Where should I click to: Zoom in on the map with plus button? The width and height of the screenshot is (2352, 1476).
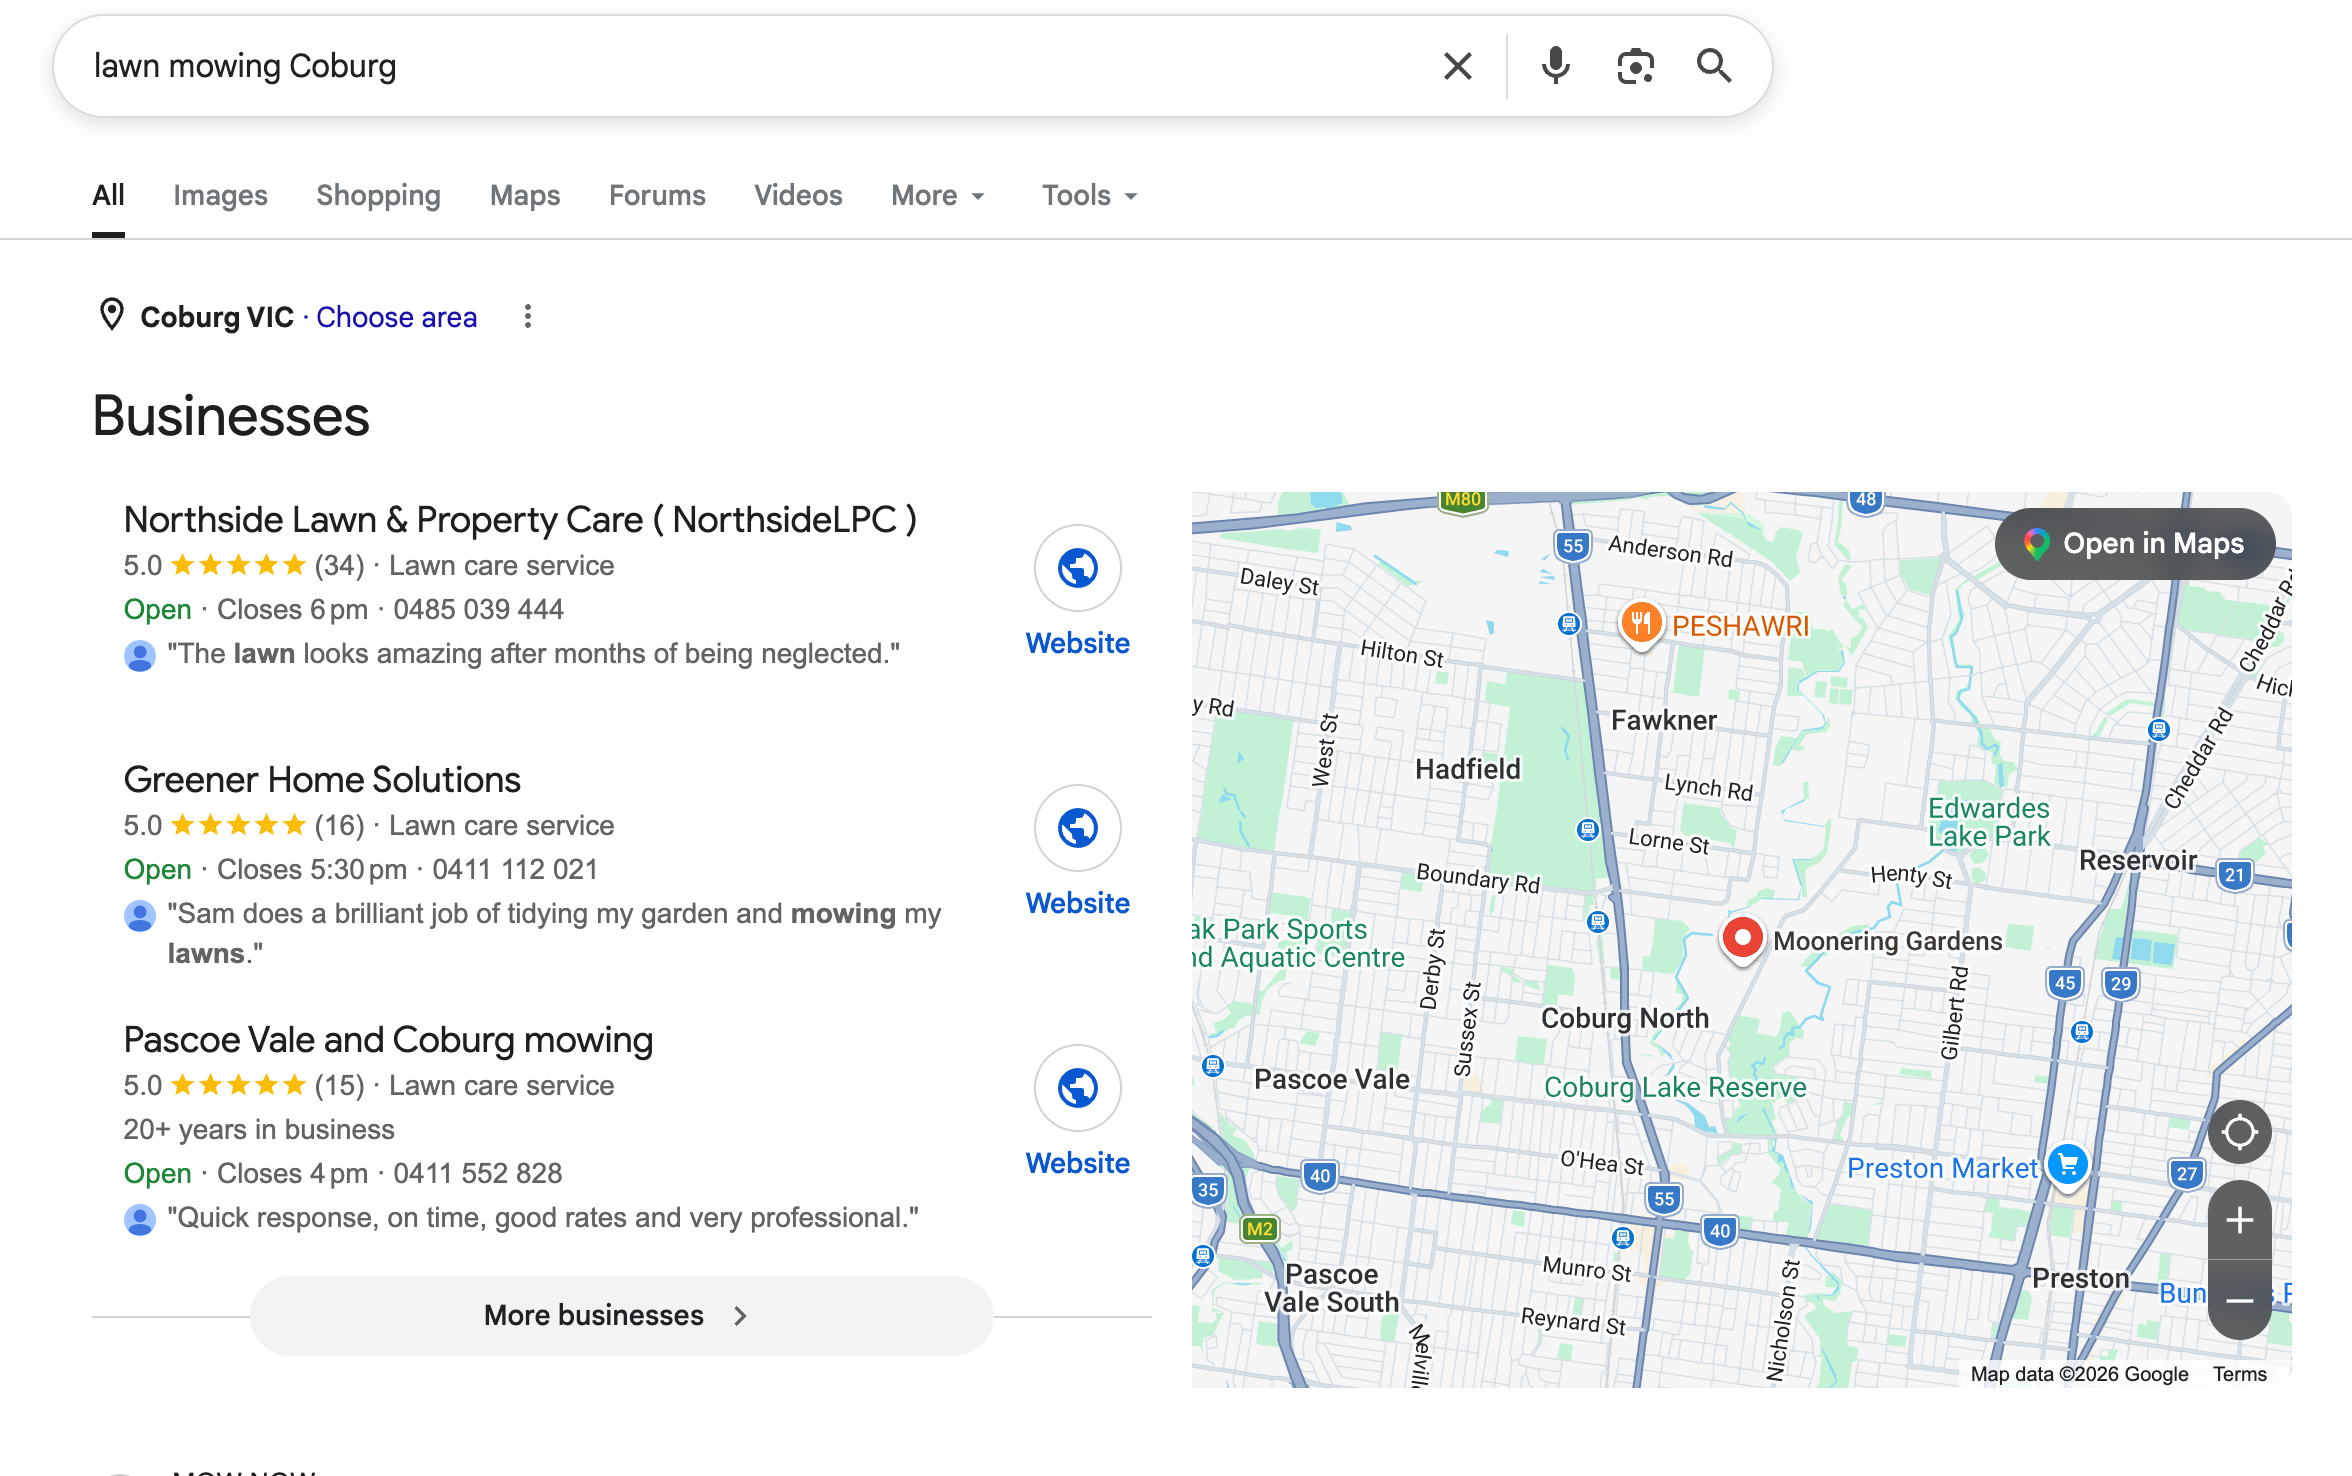[x=2239, y=1220]
